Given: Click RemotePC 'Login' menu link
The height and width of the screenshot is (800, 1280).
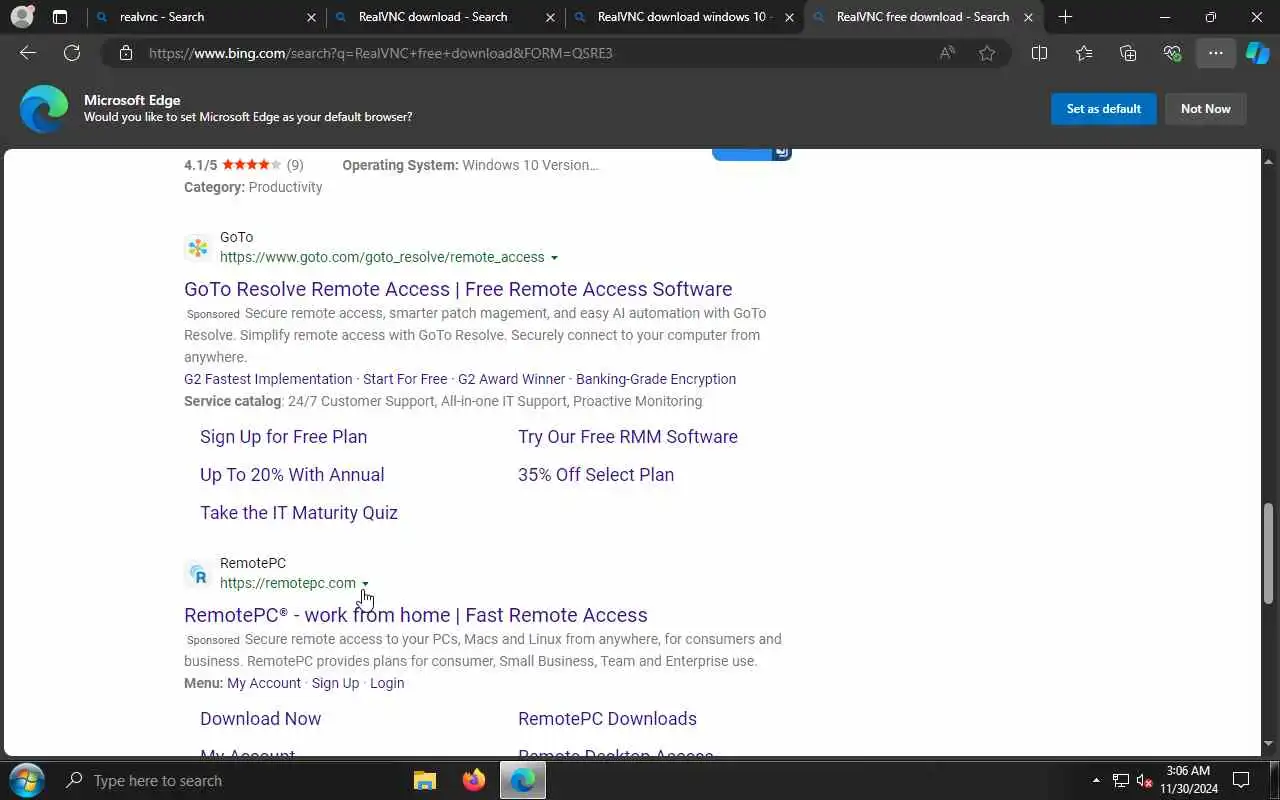Looking at the screenshot, I should pyautogui.click(x=387, y=683).
